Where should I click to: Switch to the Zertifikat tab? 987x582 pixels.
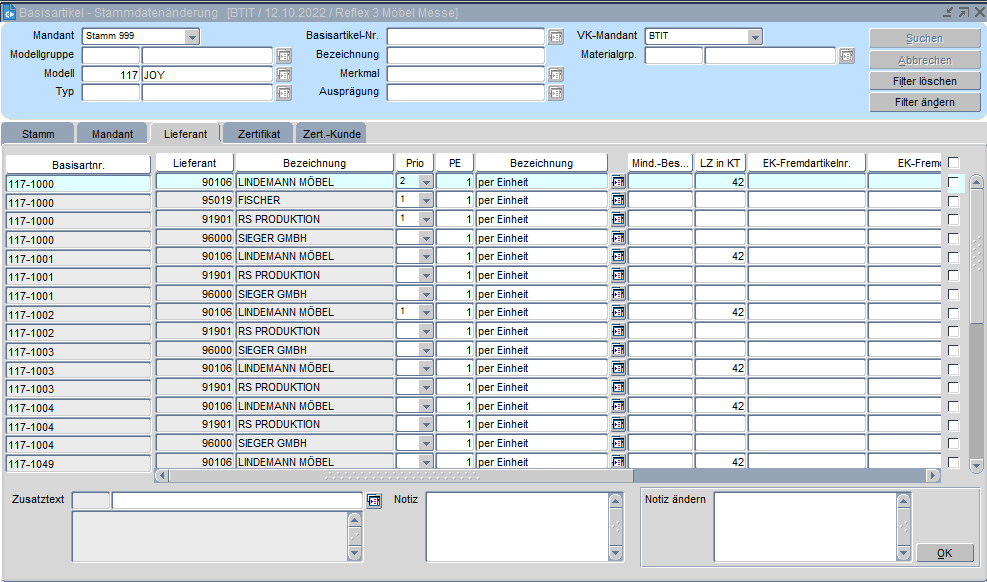[258, 133]
